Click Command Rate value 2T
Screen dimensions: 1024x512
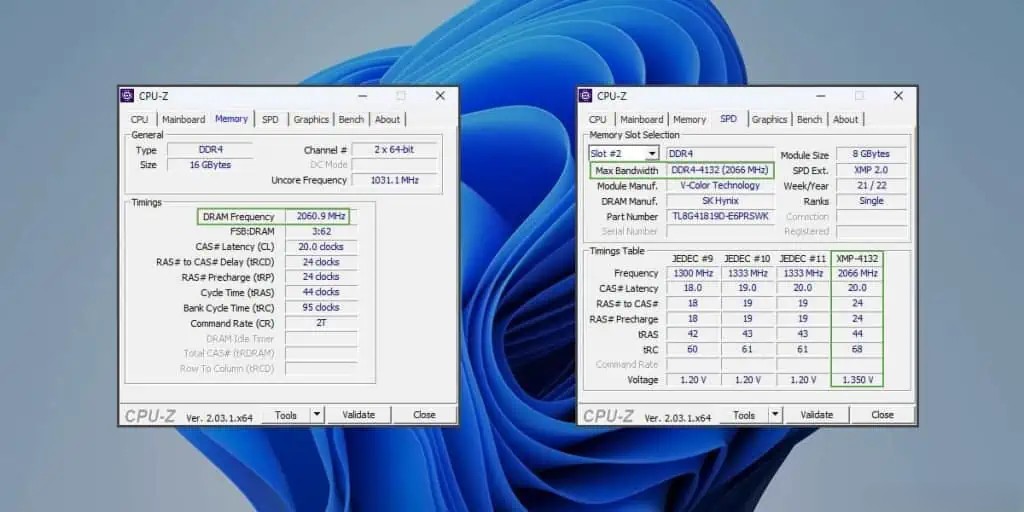(x=321, y=323)
